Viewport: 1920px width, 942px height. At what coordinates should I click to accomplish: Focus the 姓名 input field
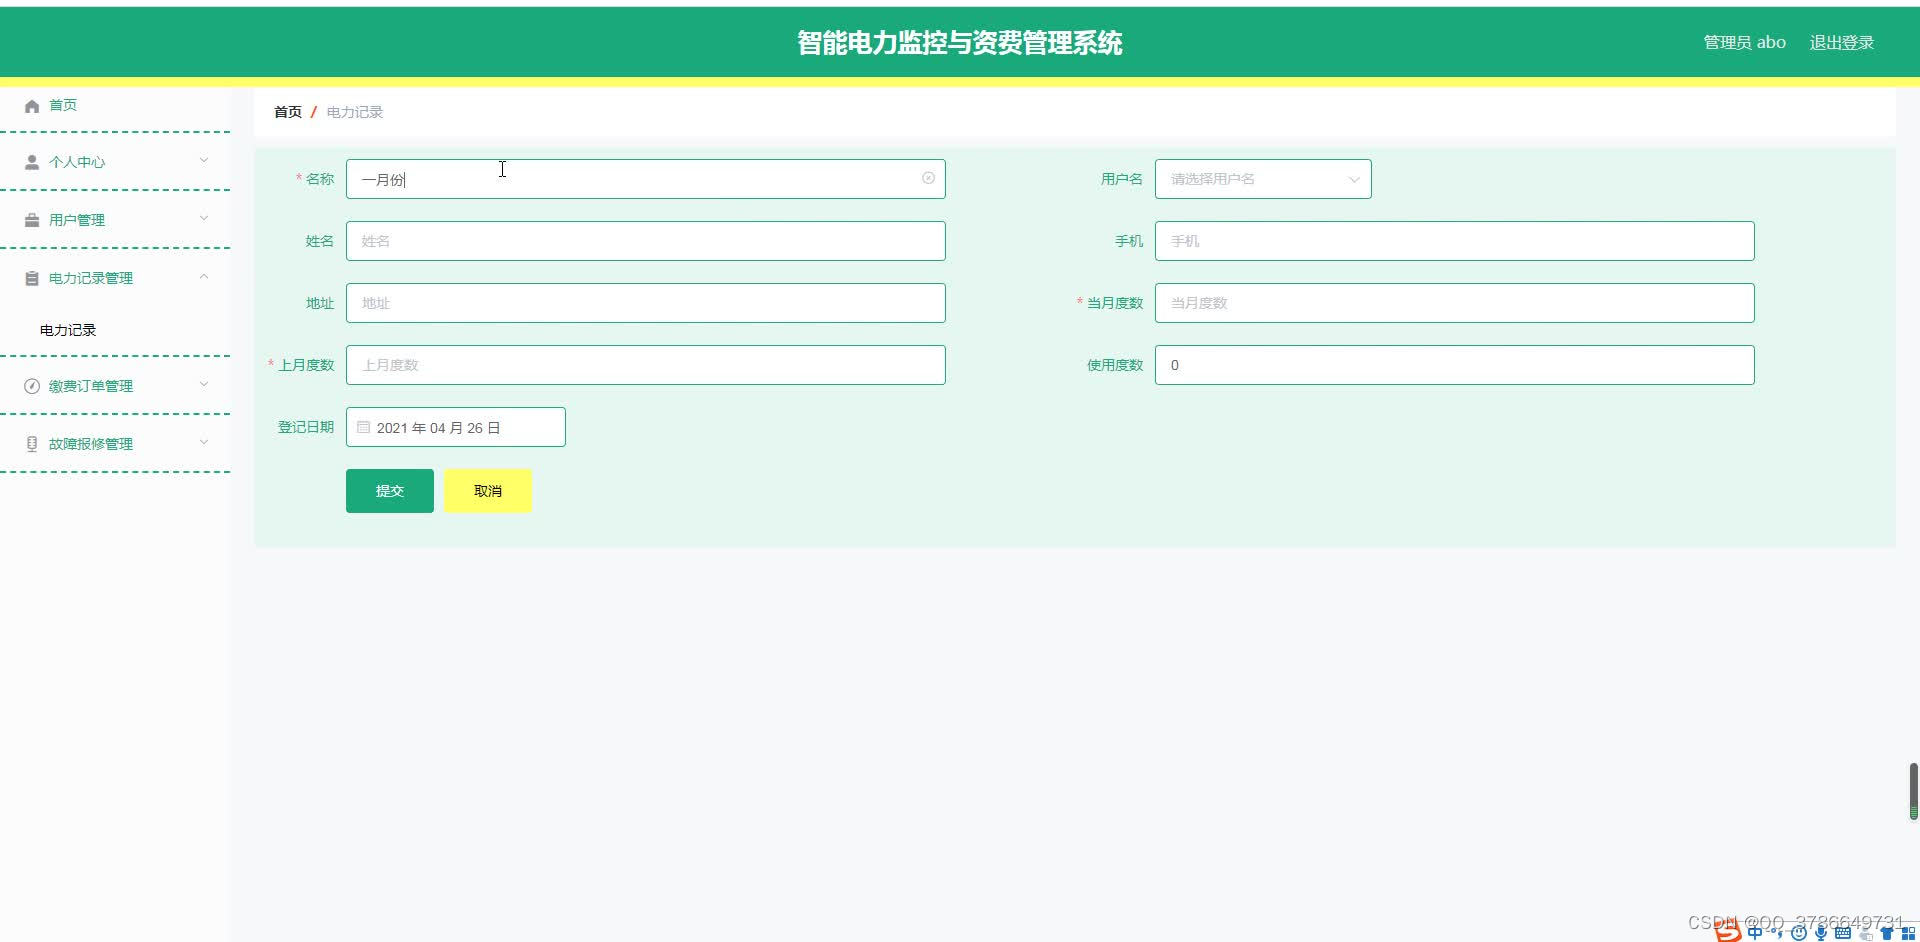(x=645, y=241)
